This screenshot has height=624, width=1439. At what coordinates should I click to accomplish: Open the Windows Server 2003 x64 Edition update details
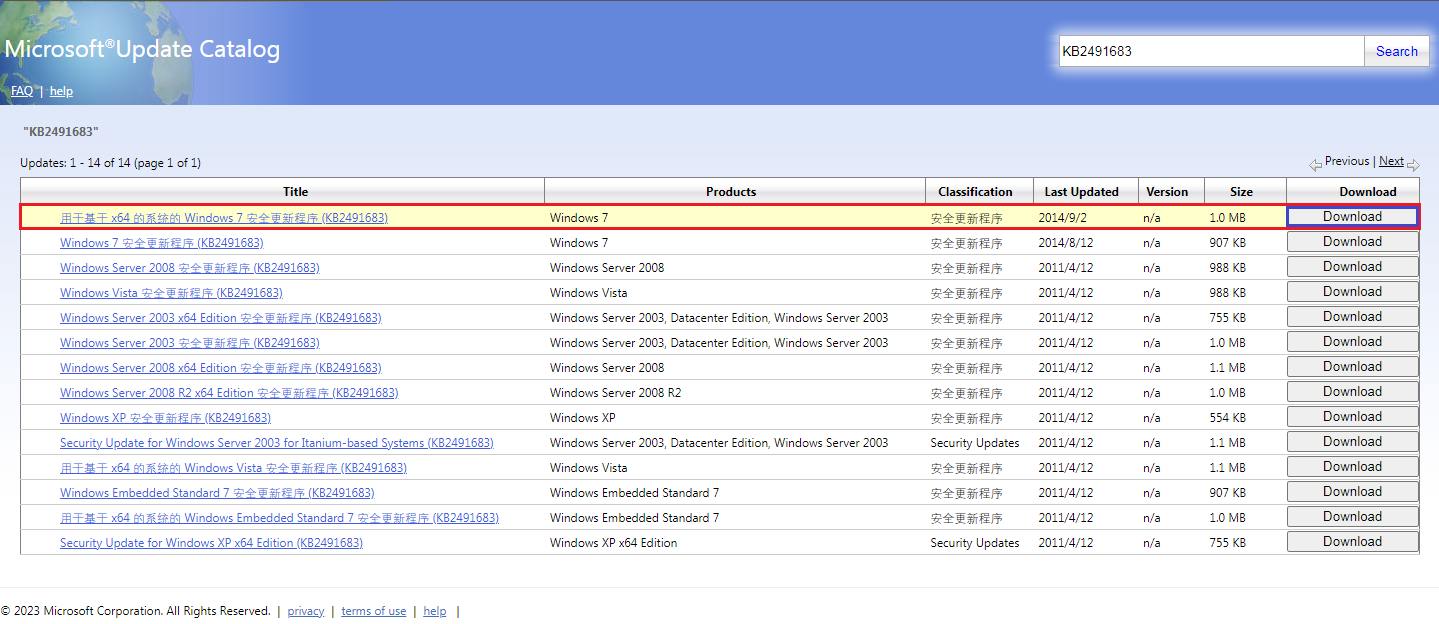(220, 316)
